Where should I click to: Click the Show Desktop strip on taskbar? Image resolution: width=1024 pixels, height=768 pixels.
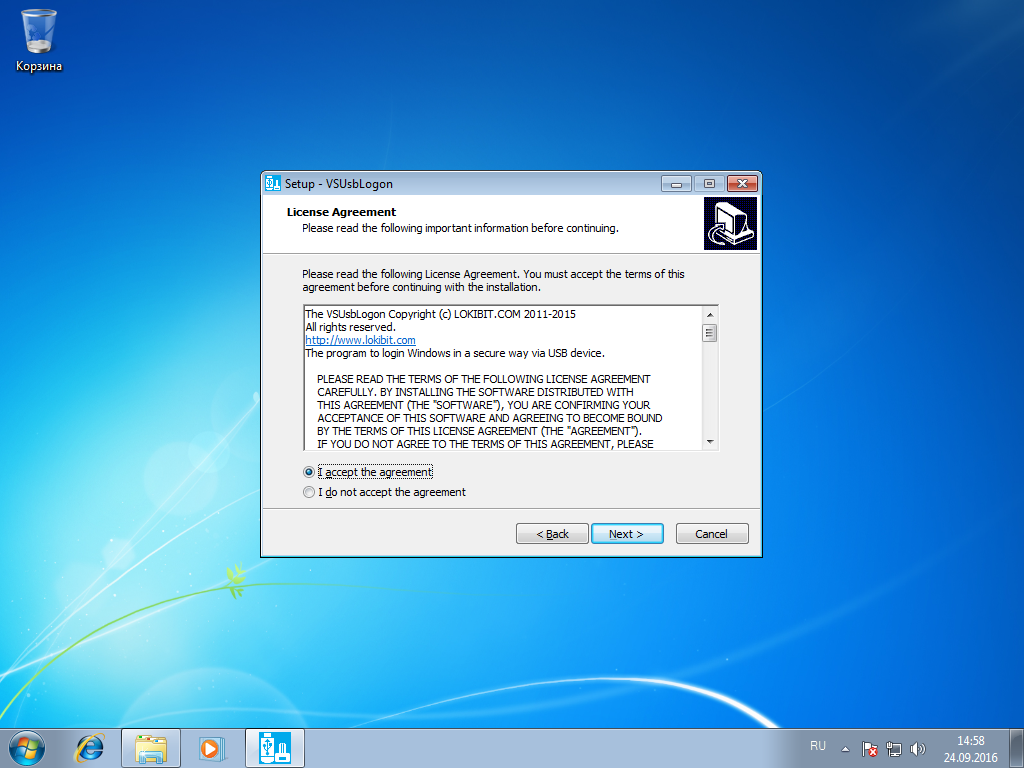(1017, 748)
